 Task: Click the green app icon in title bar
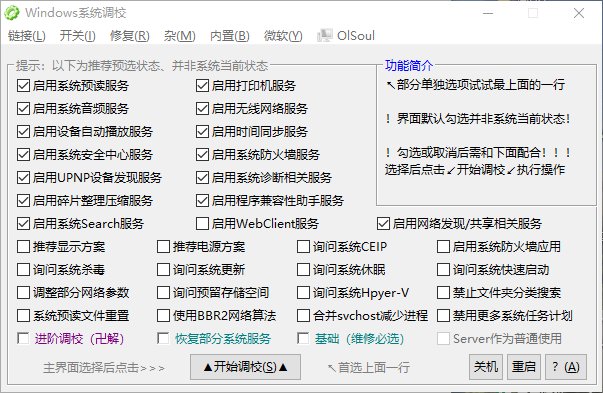[12, 13]
